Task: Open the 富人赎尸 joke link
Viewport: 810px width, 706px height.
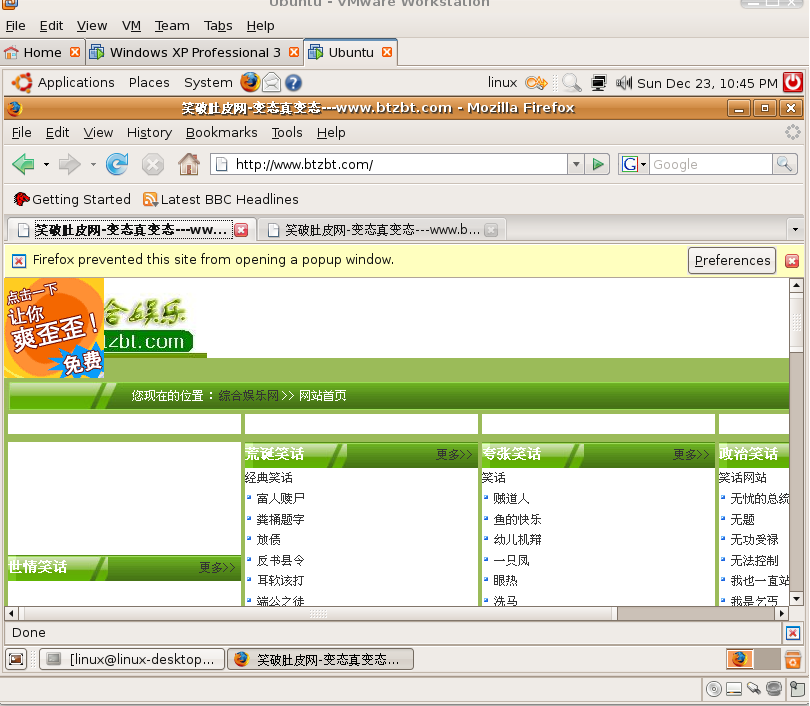Action: [281, 498]
